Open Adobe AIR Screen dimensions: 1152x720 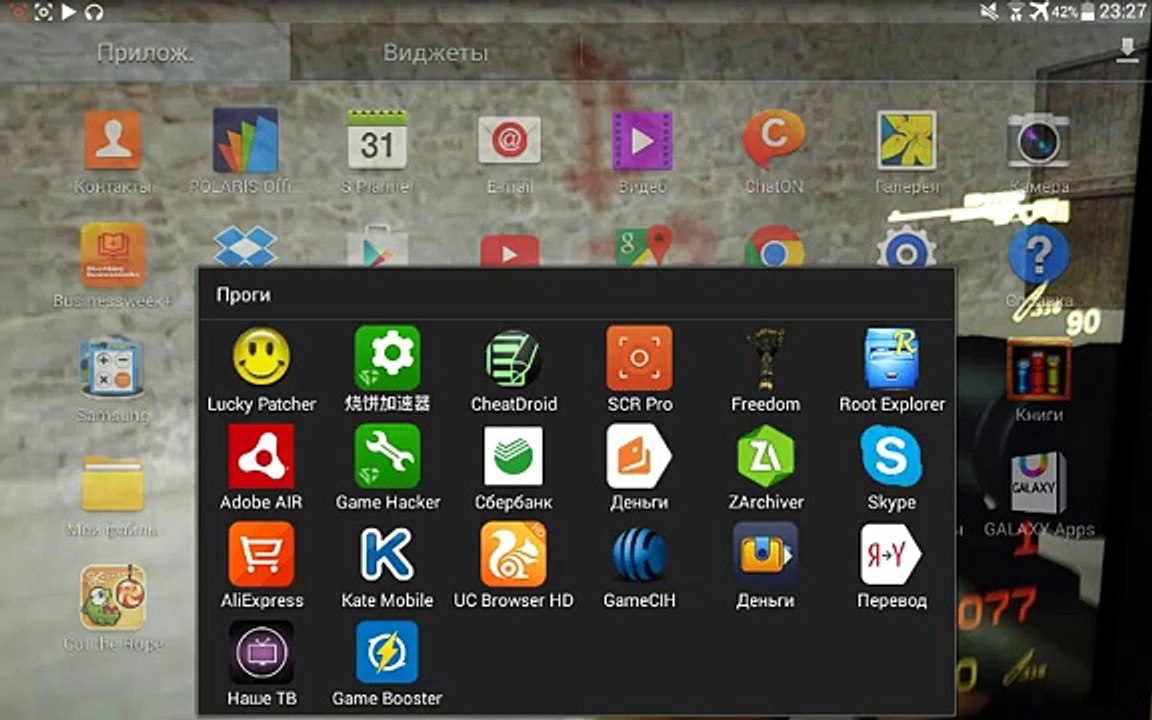[x=261, y=456]
